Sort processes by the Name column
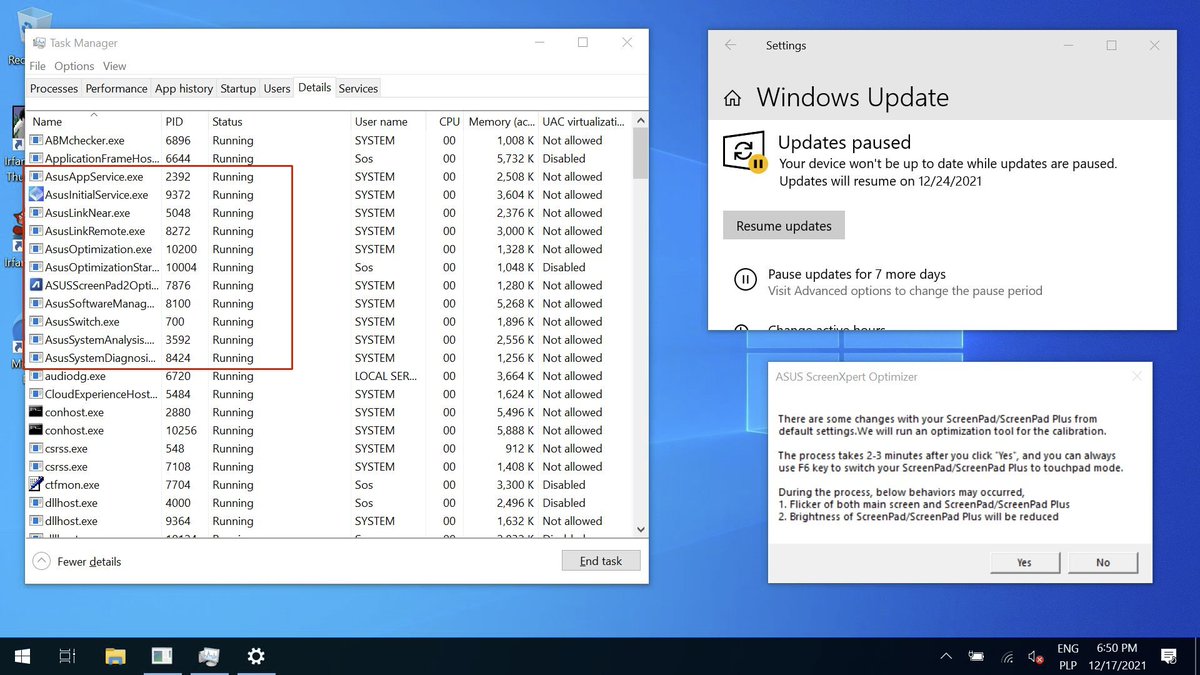Screen dimensions: 1200x675 coord(93,121)
